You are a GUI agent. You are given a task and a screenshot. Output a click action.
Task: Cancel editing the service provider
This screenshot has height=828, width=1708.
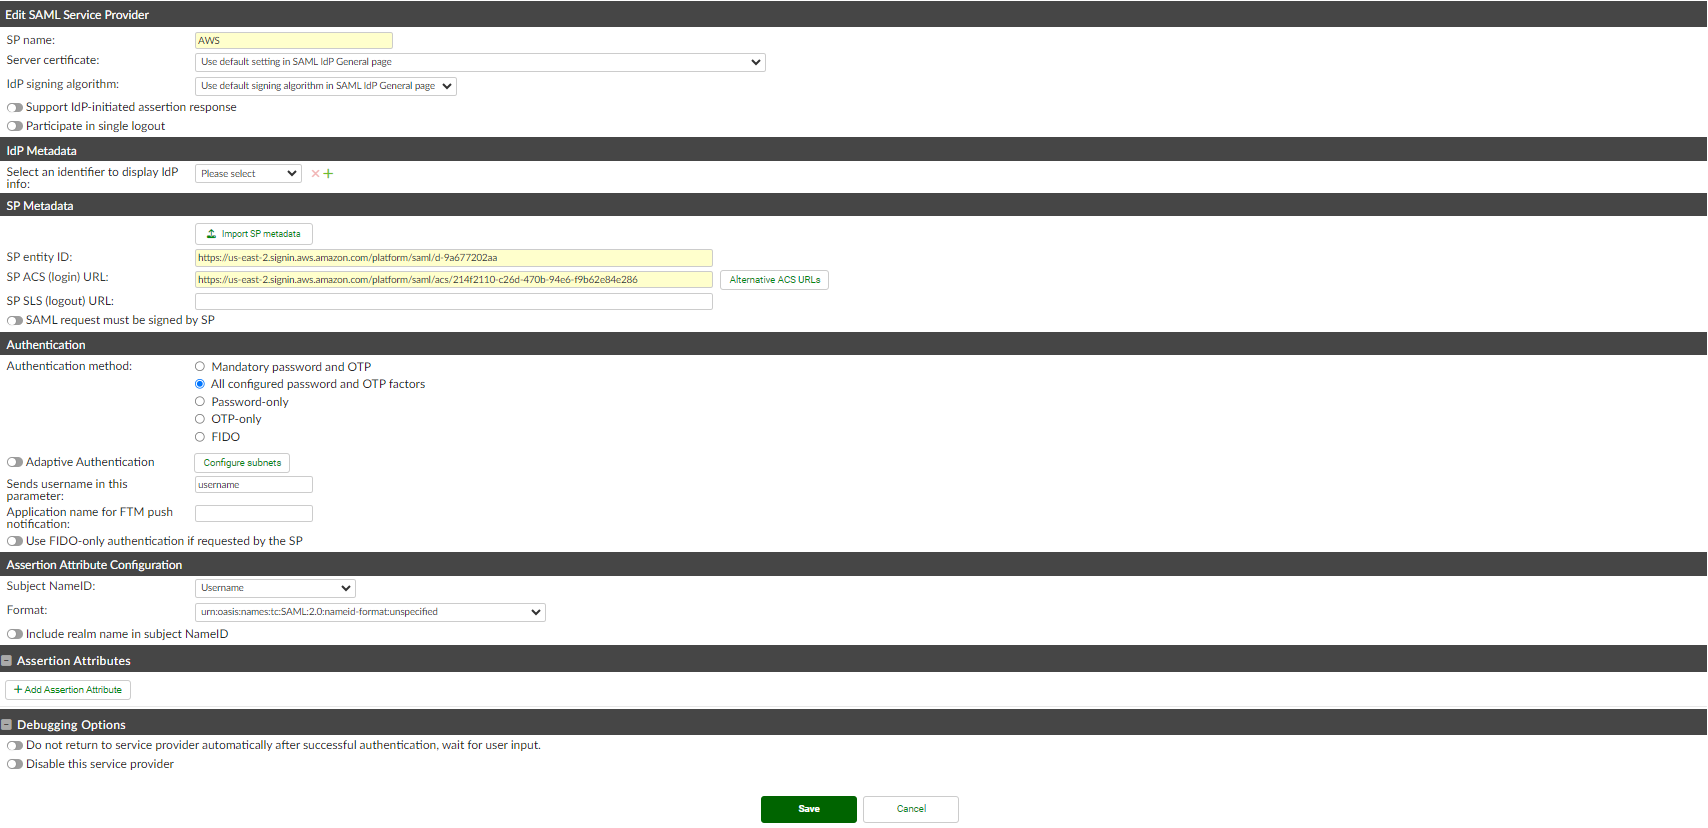tap(911, 809)
